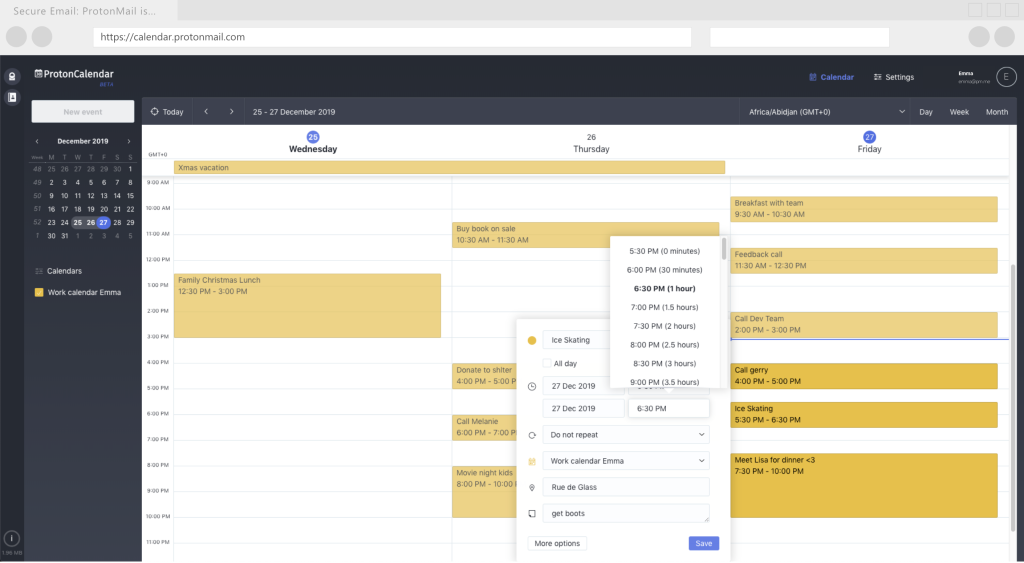
Task: Tick the All day checkbox
Action: [547, 364]
